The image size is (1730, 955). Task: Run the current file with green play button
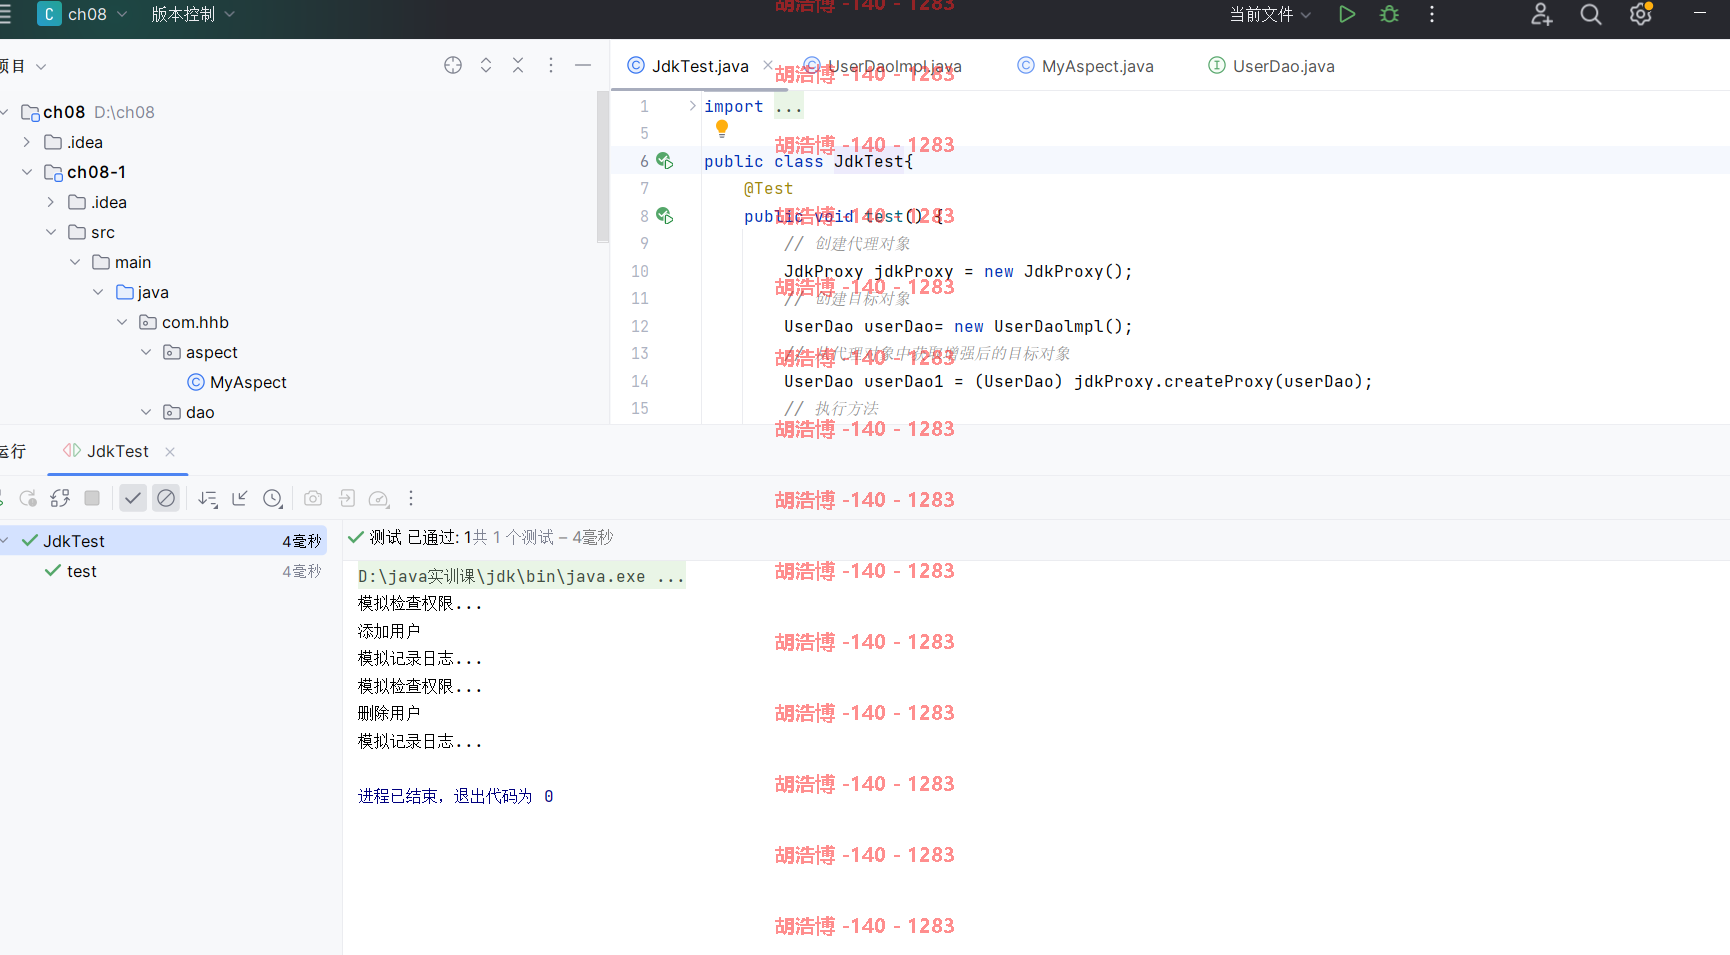click(1347, 14)
